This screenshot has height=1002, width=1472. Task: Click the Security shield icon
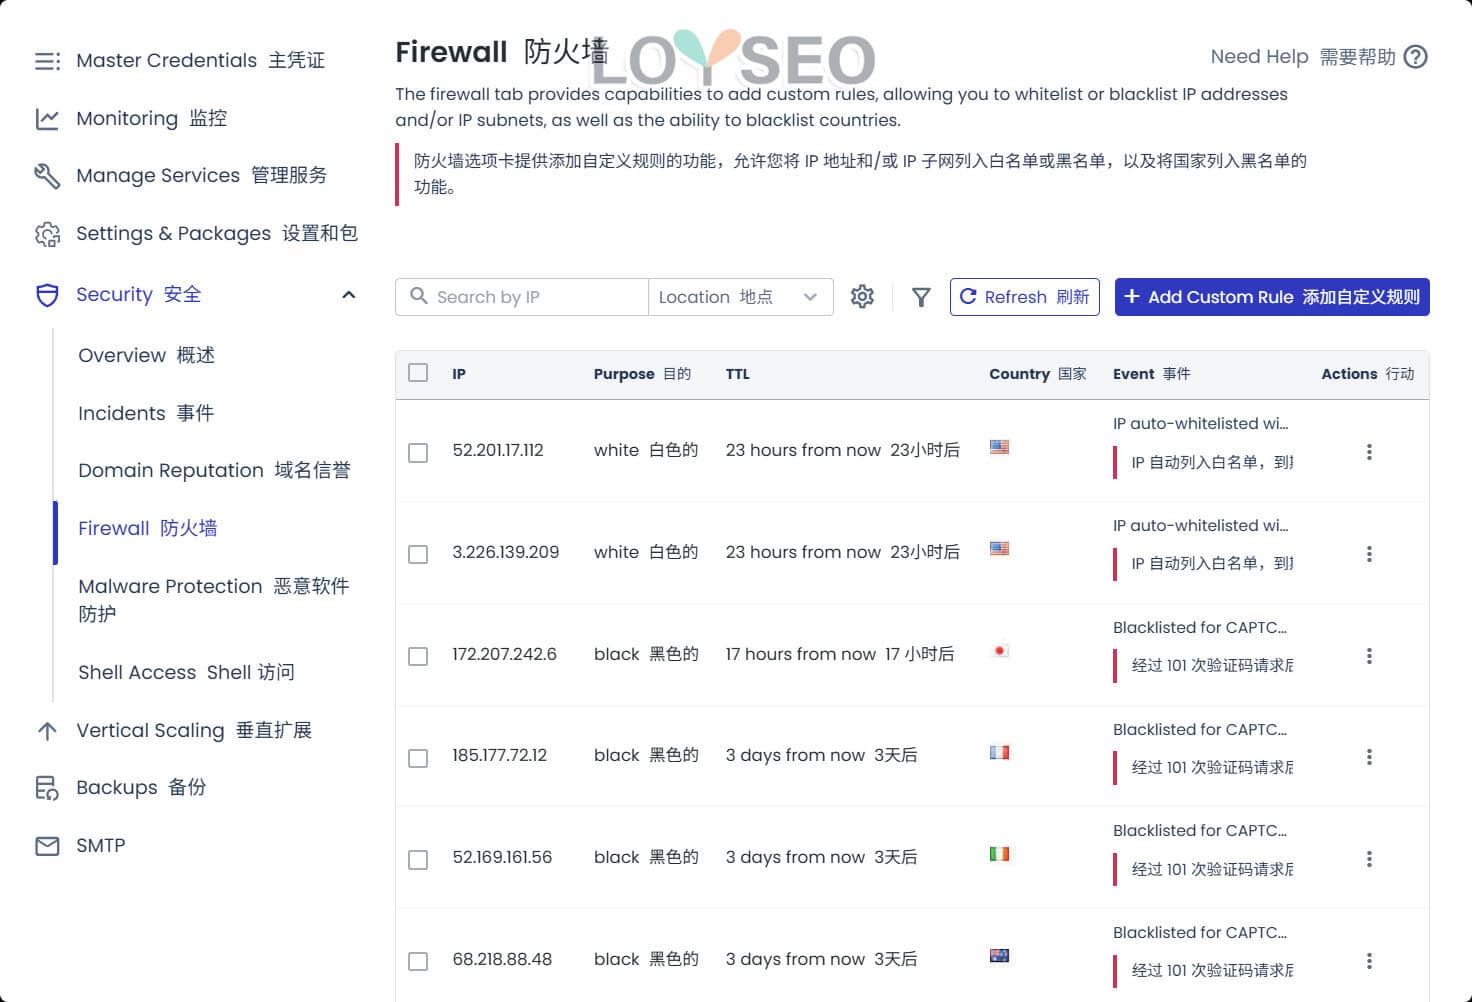coord(47,294)
